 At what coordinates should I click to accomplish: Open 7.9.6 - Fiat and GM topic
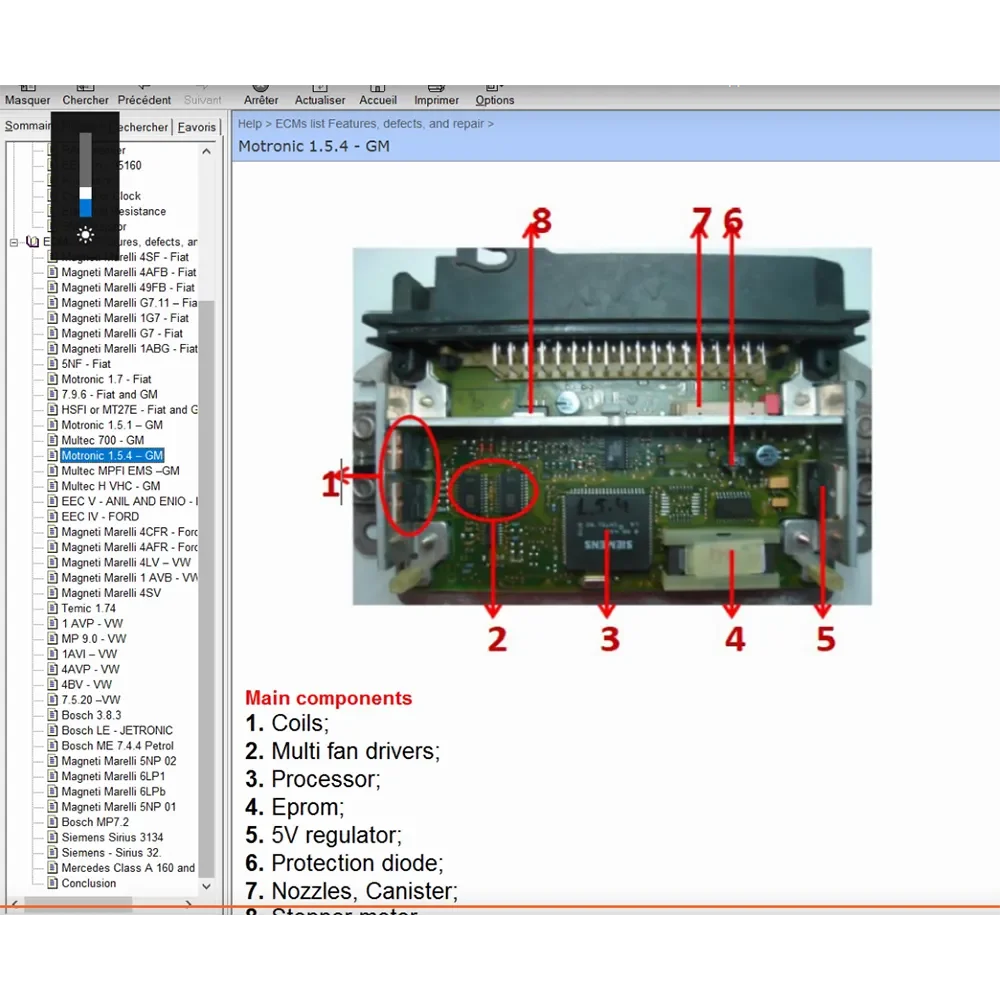[109, 395]
